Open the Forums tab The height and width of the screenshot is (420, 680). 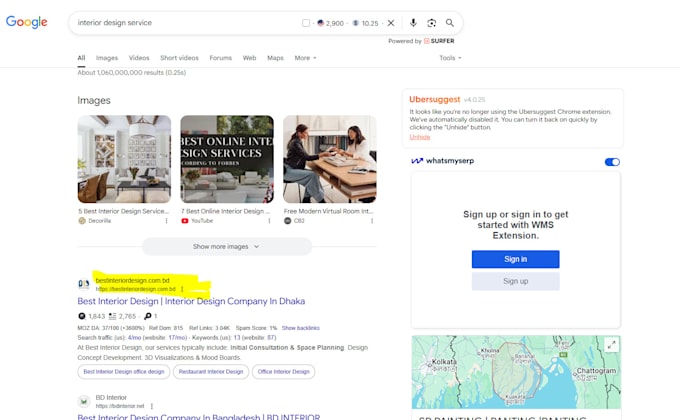pyautogui.click(x=220, y=58)
